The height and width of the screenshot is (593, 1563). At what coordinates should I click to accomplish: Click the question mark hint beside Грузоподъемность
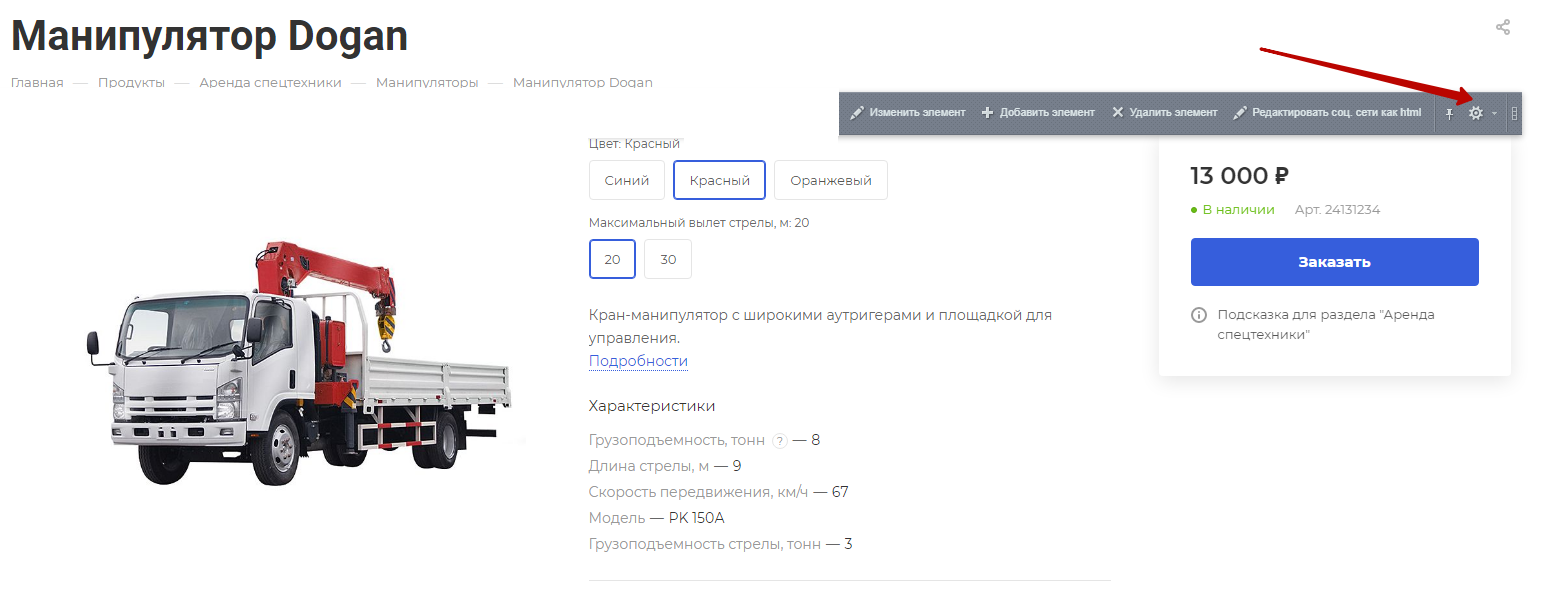(780, 440)
